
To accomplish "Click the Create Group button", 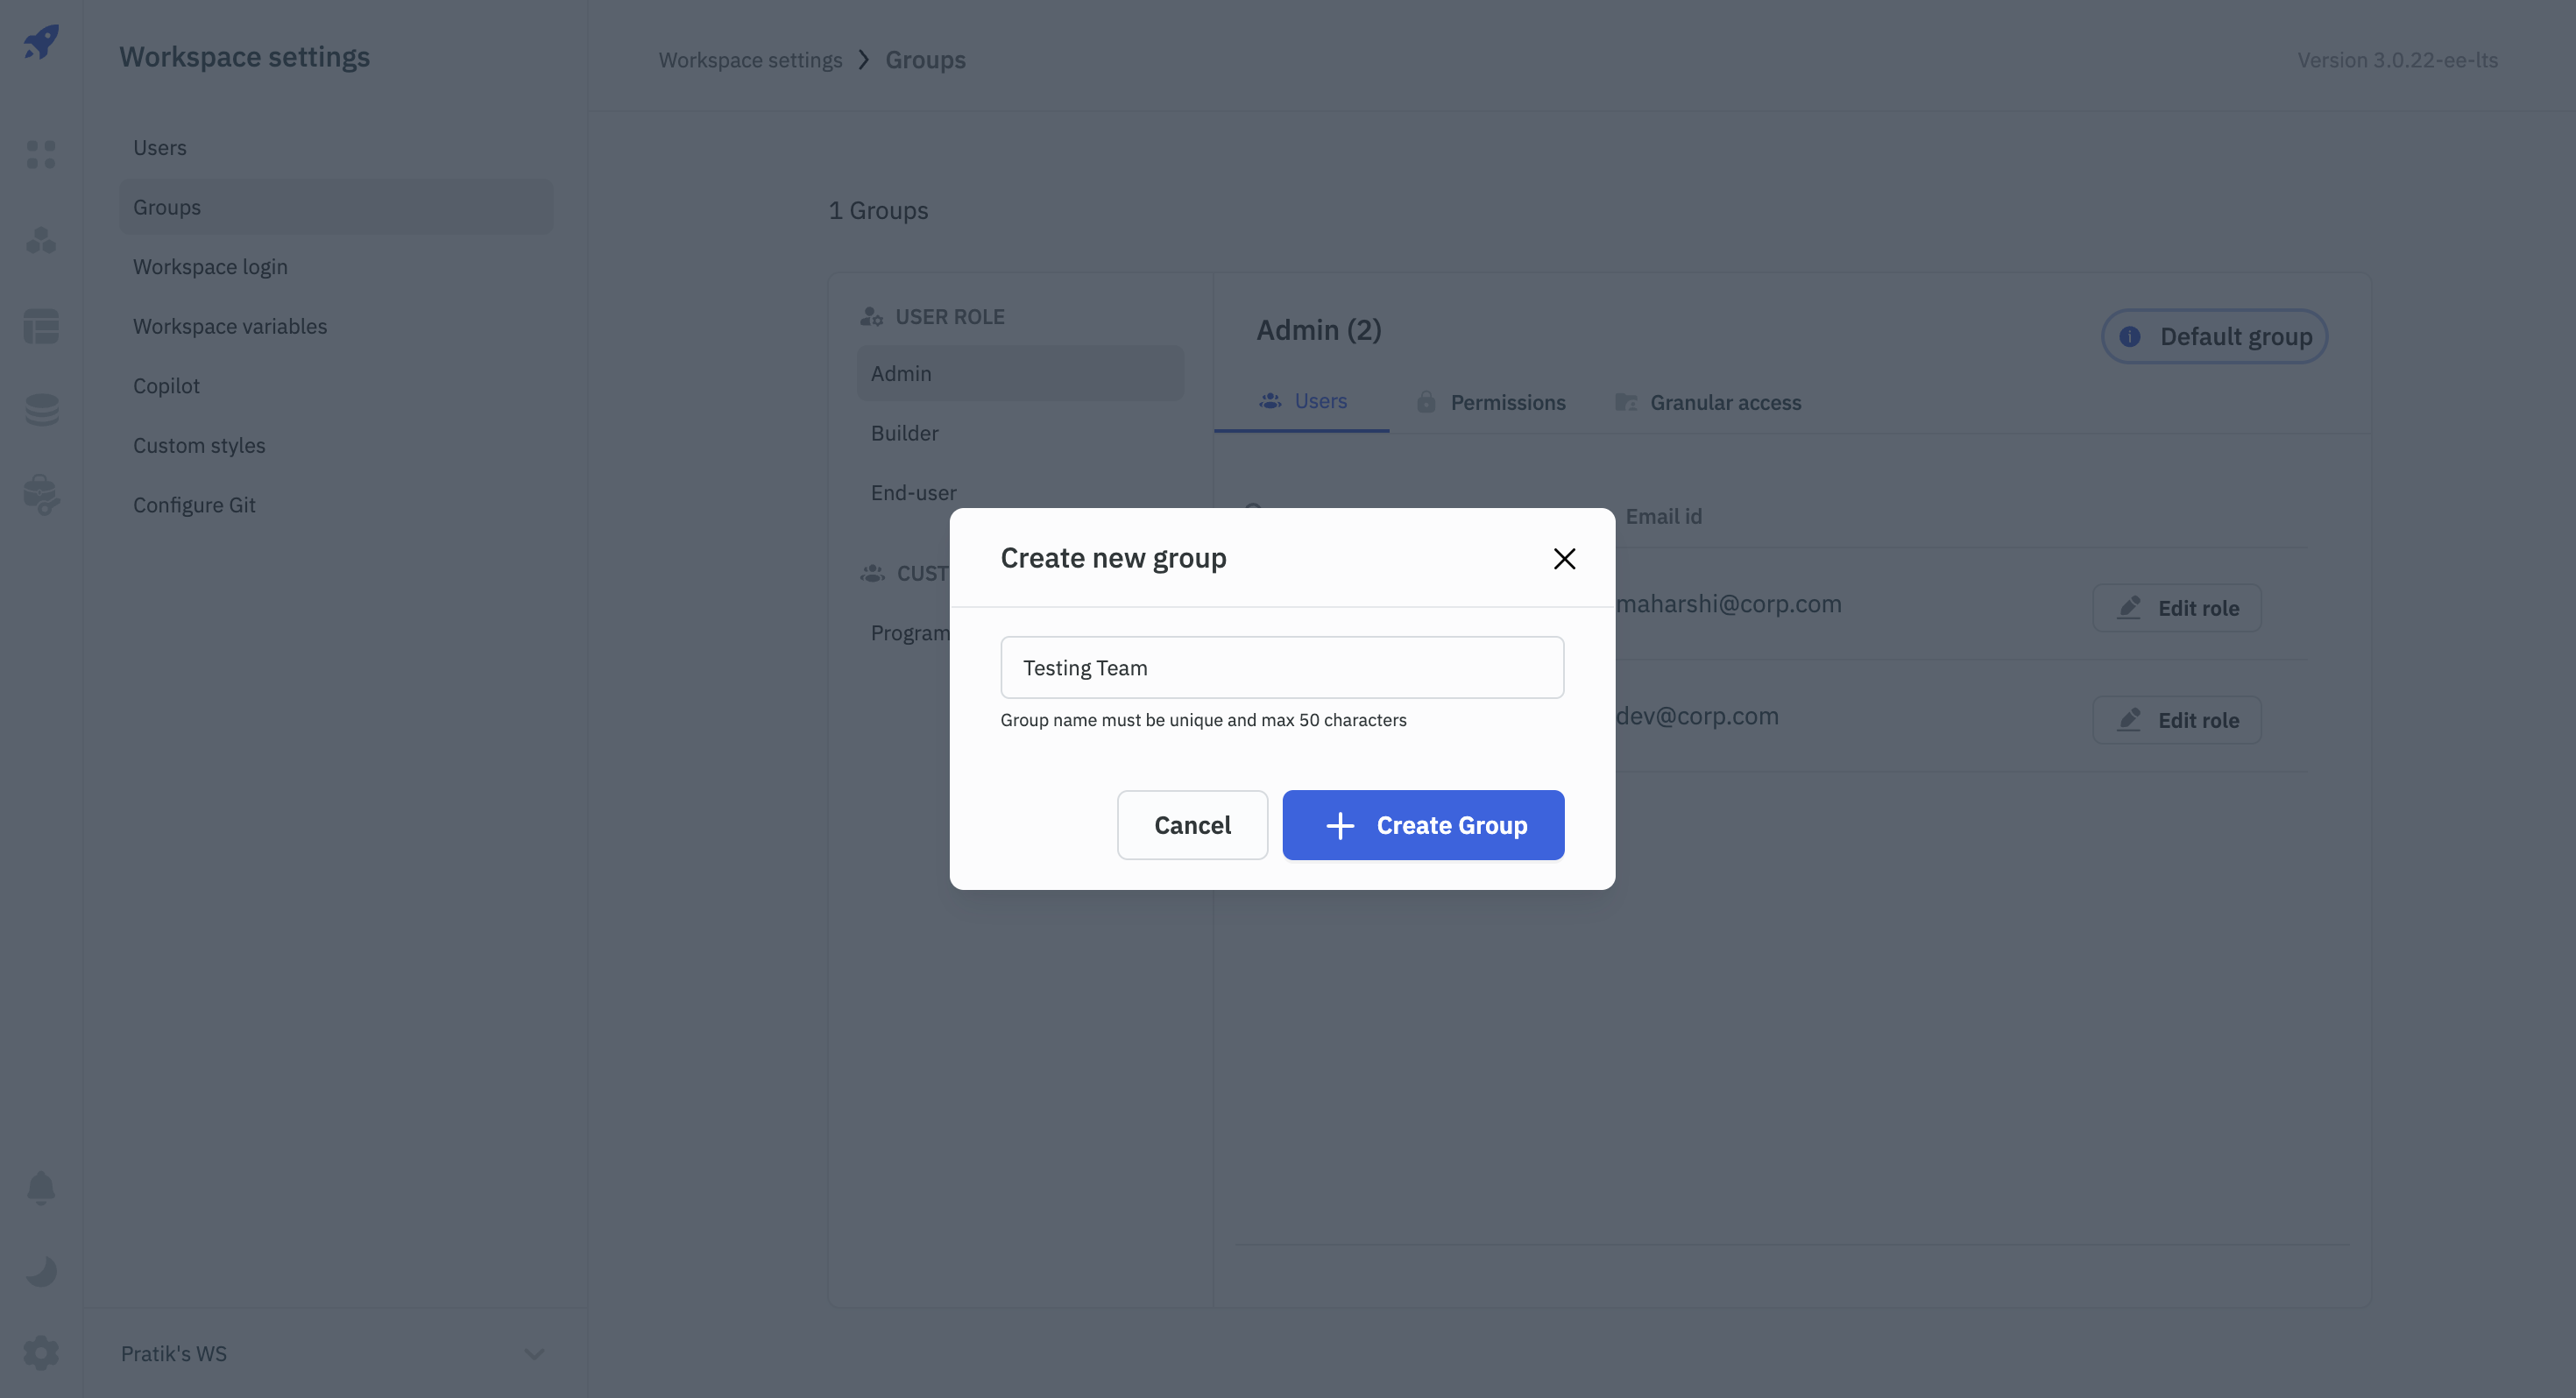I will pyautogui.click(x=1423, y=825).
